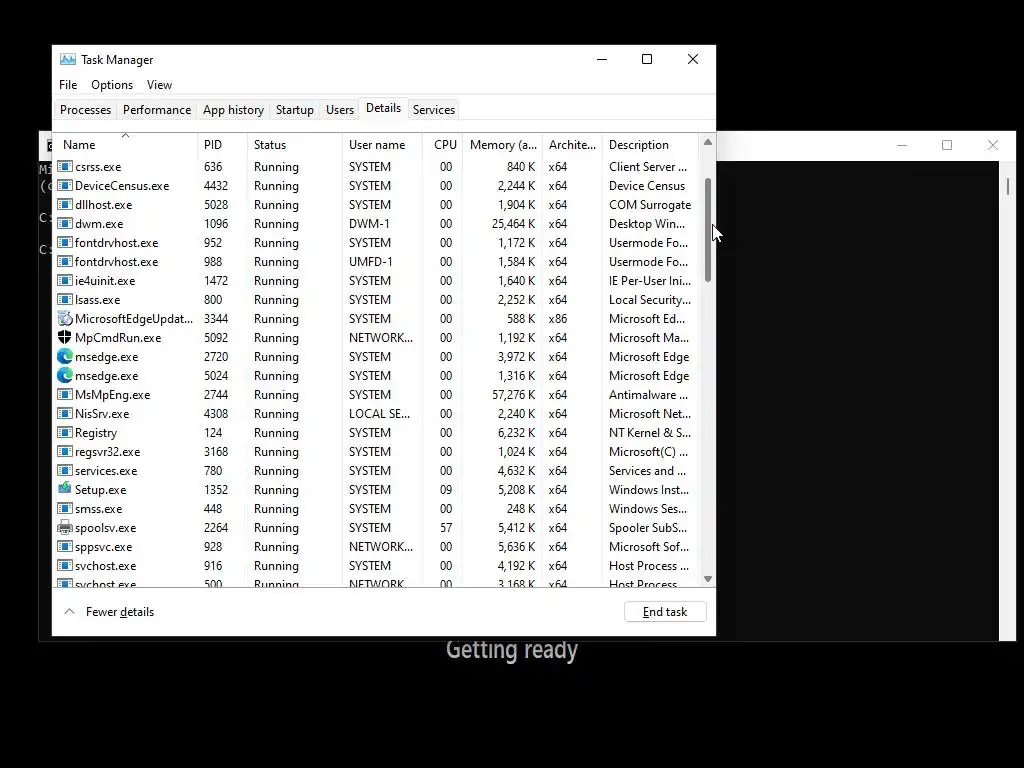Screen dimensions: 1024x768
Task: Close the background console window
Action: click(993, 145)
